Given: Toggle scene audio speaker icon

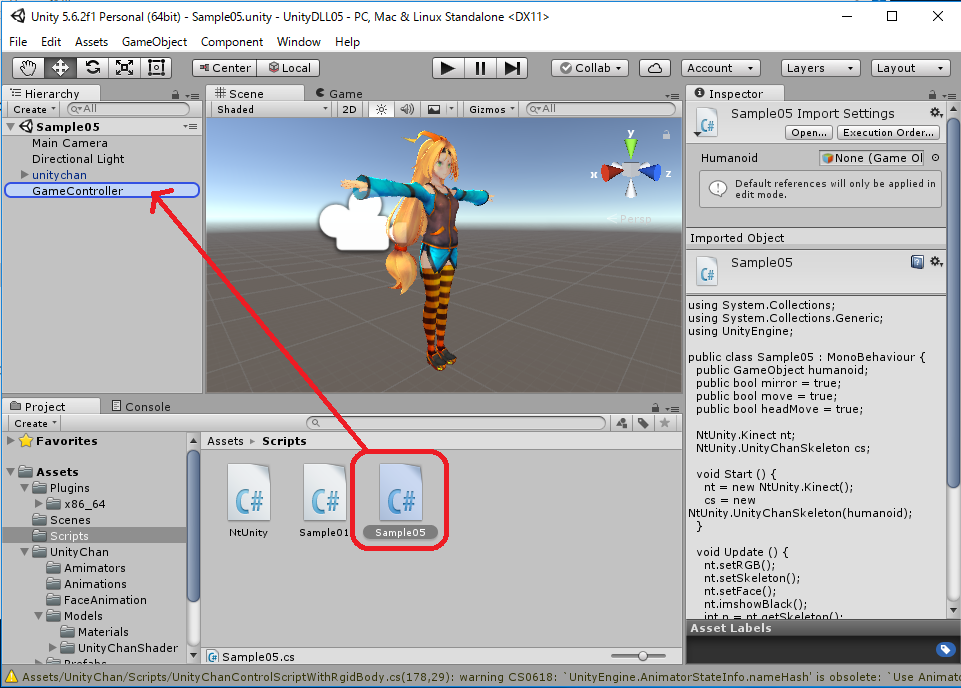Looking at the screenshot, I should click(x=407, y=109).
